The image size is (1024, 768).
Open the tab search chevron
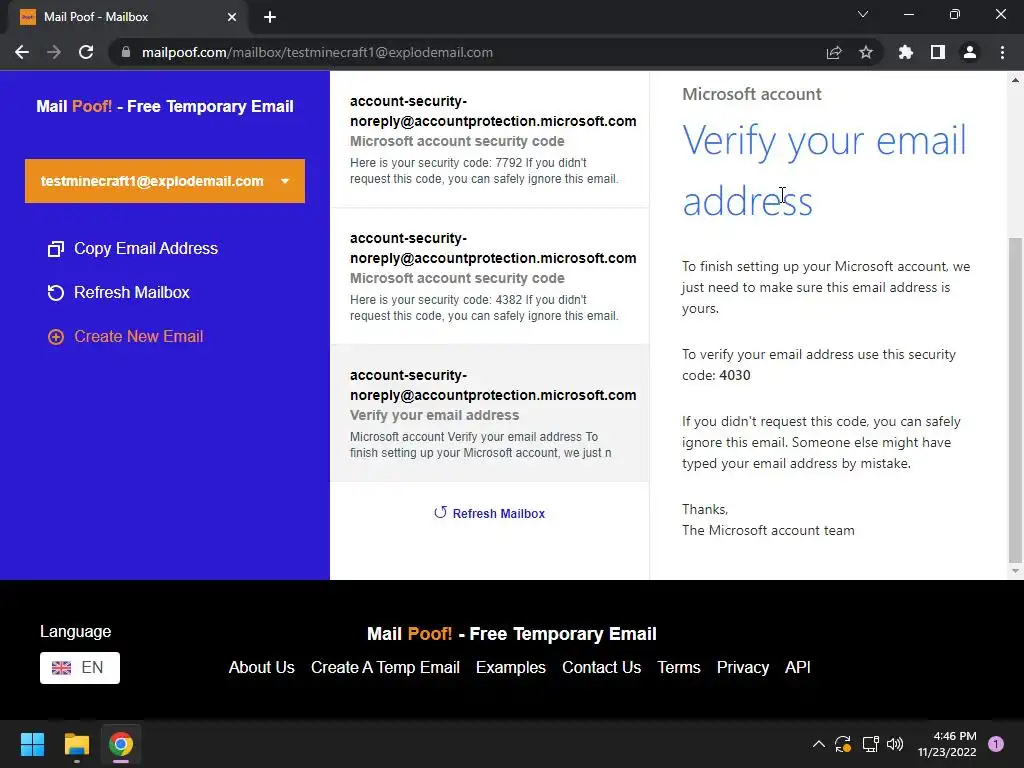coord(863,14)
